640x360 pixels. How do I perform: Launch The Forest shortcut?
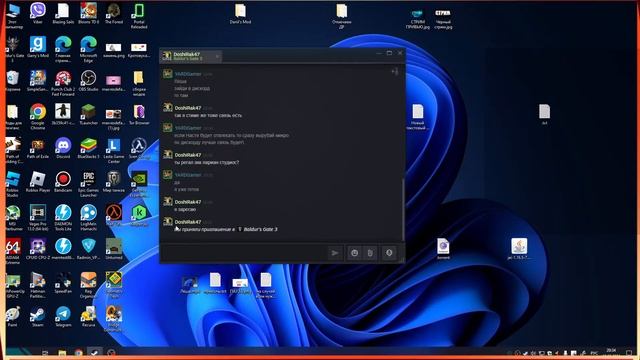[114, 13]
